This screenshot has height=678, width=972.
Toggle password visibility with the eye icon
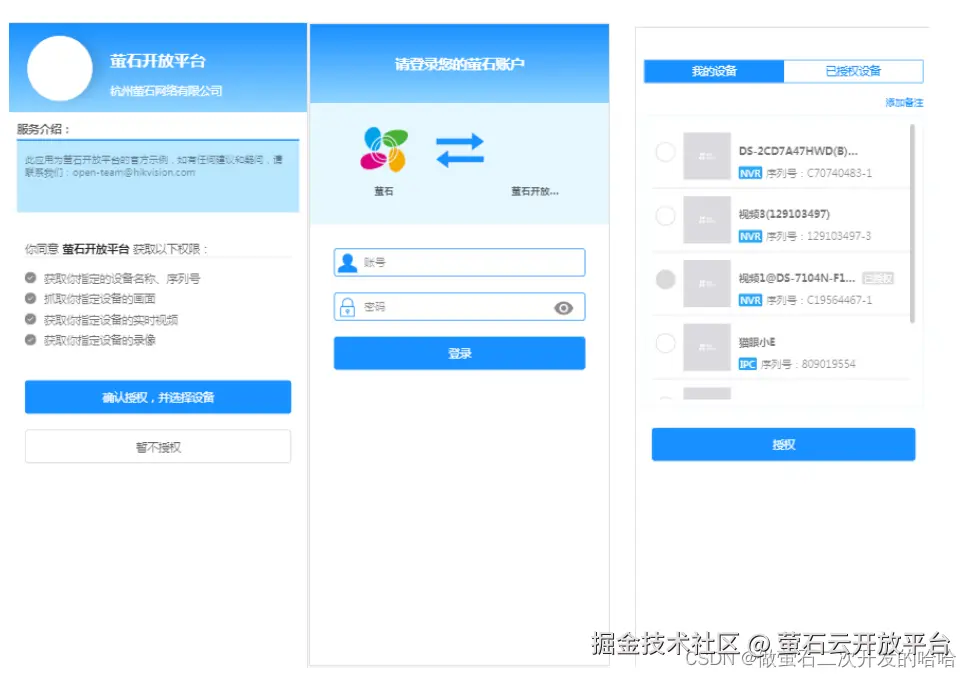[563, 308]
